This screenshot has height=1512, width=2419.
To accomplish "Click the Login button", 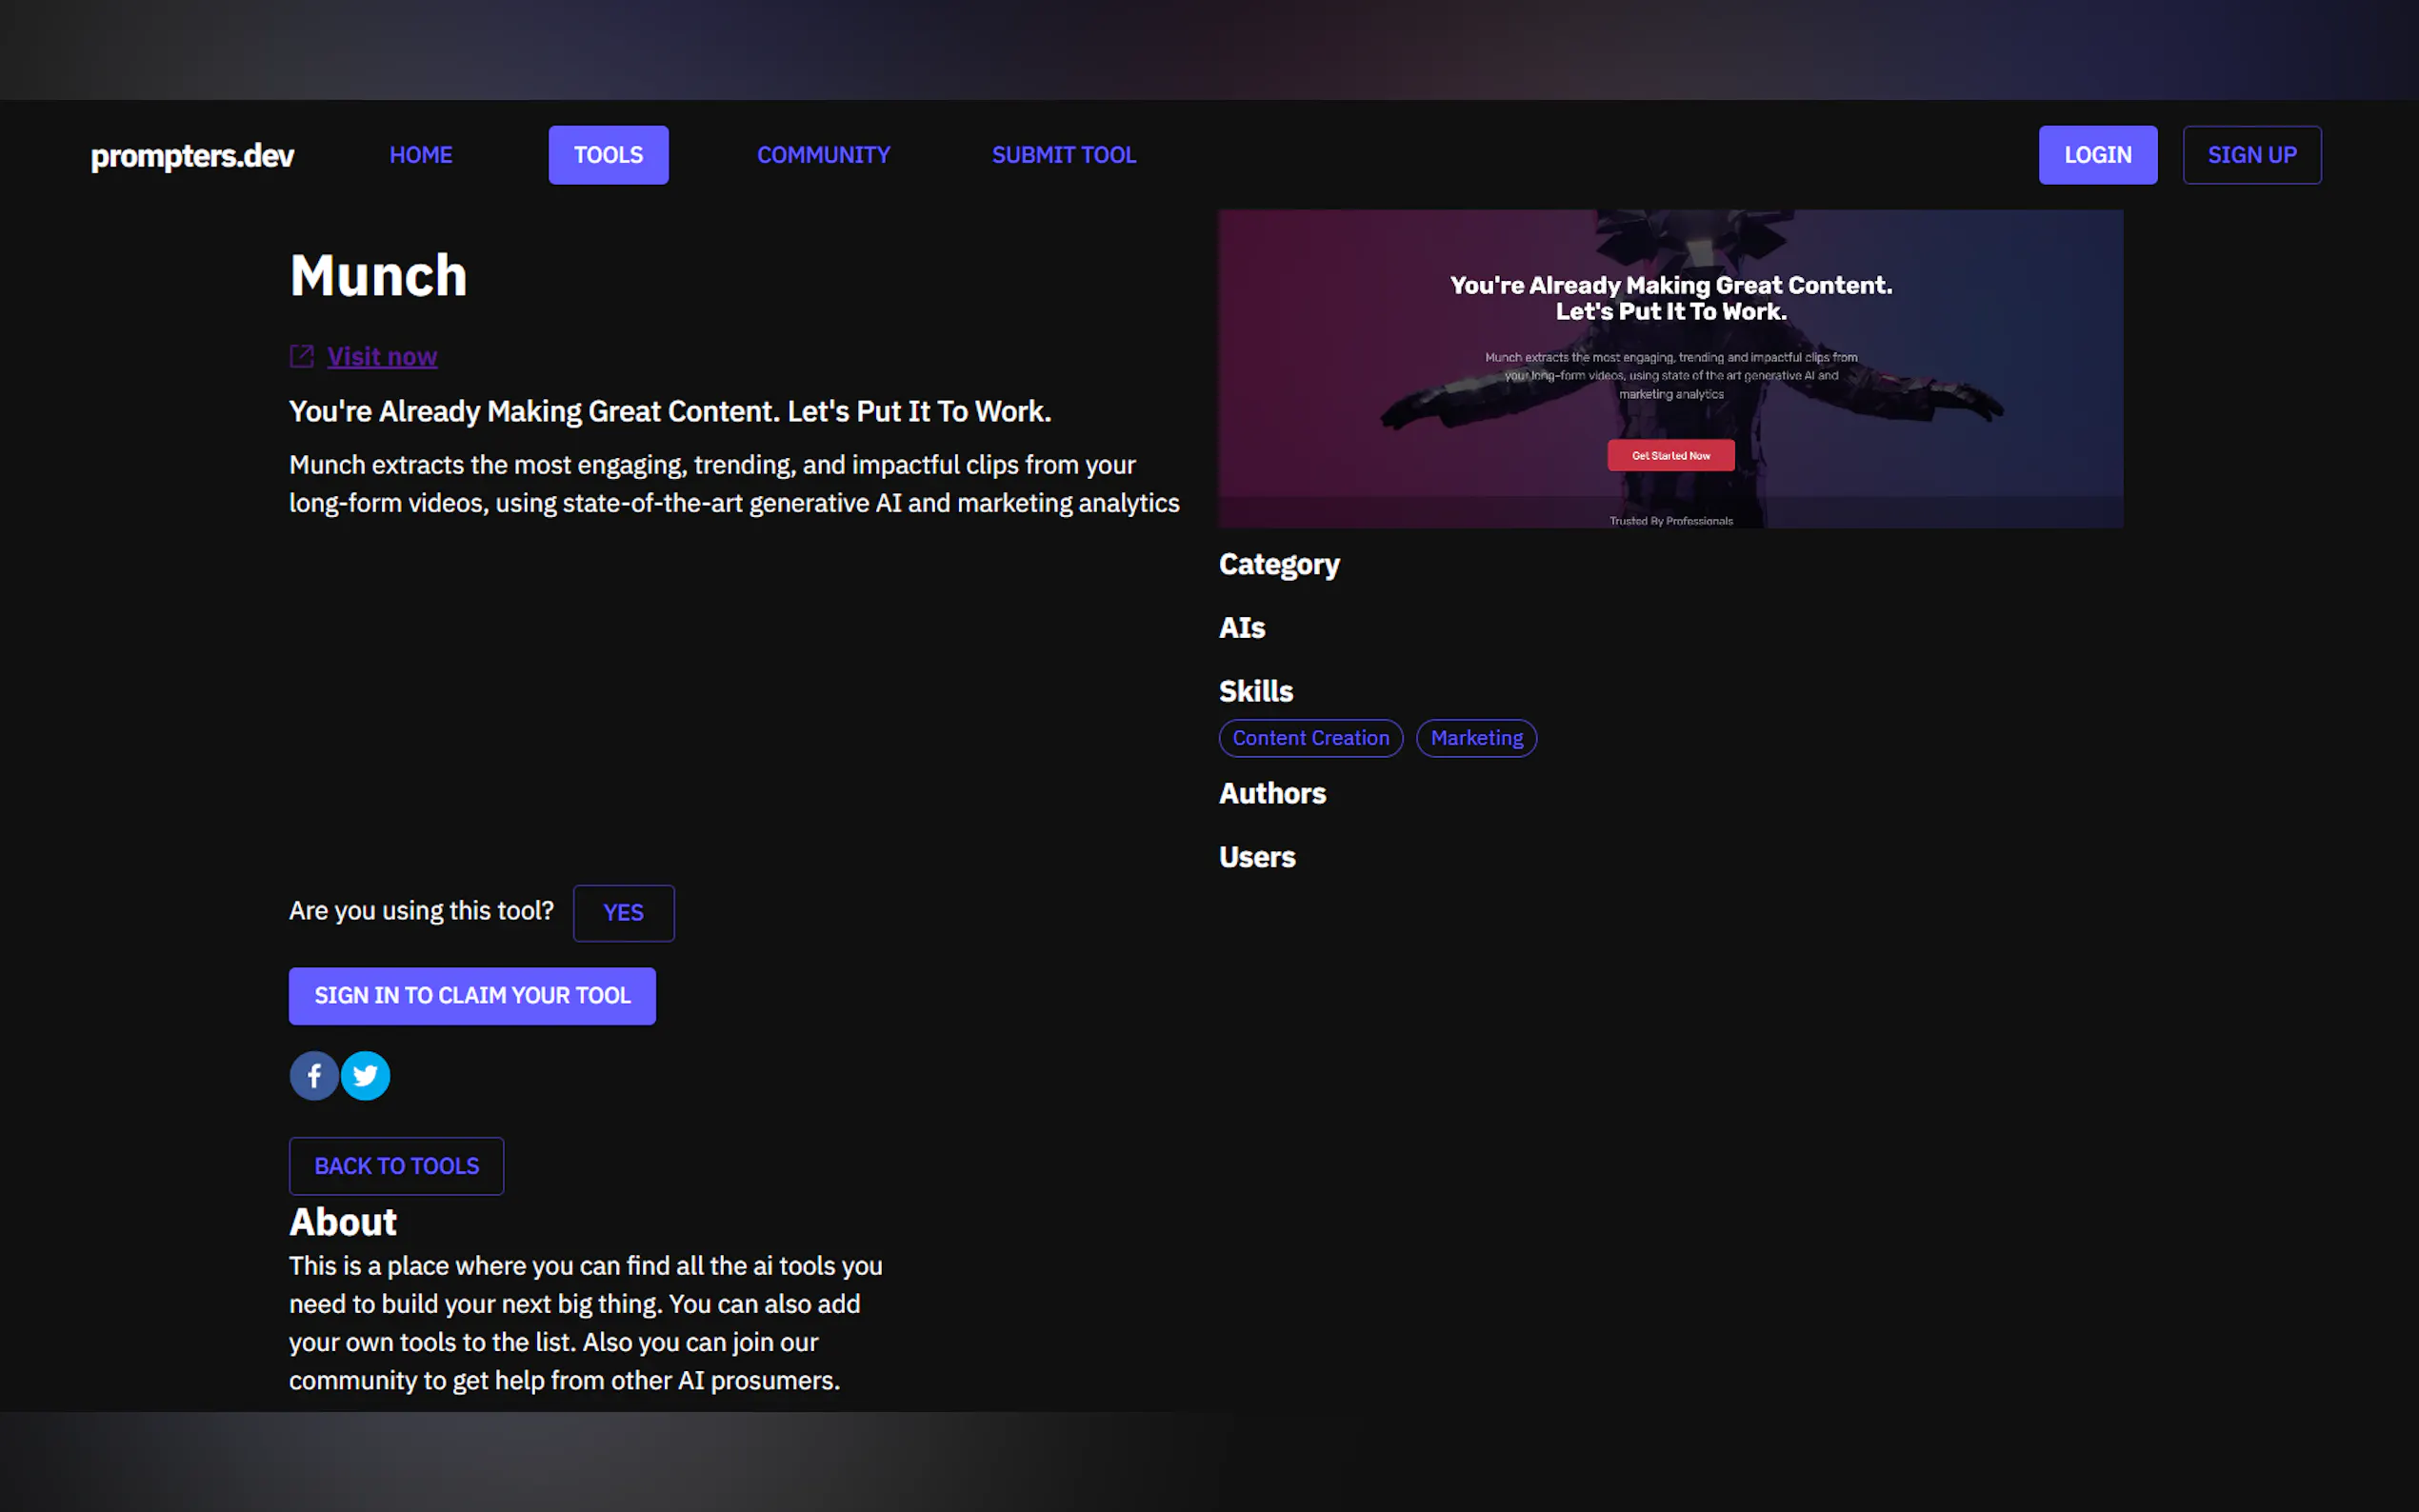I will 2097,155.
